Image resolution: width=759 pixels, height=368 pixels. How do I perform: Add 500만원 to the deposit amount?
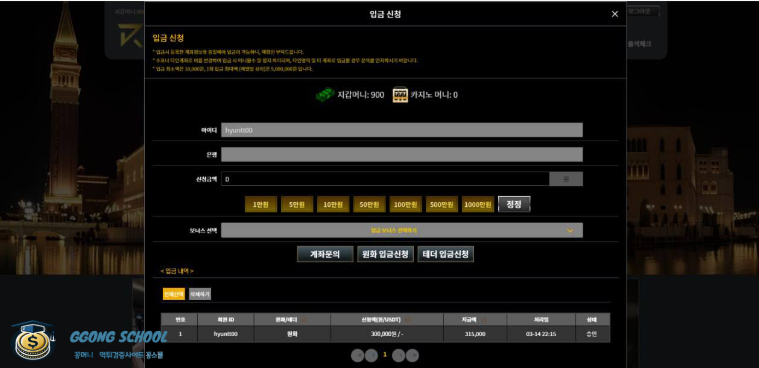(x=442, y=204)
